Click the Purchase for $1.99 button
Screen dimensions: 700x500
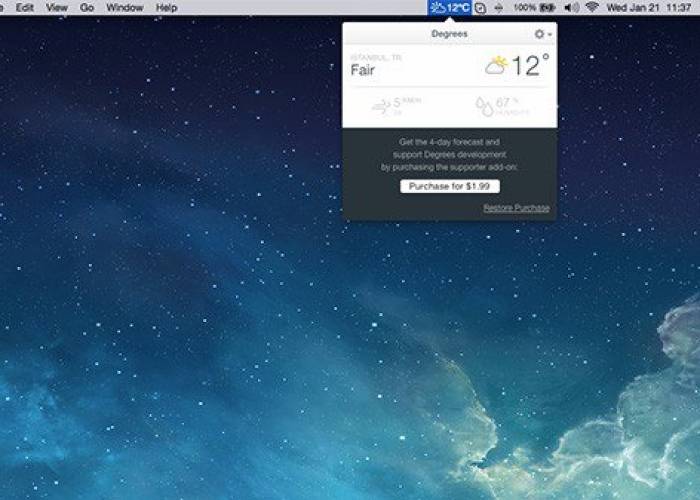tap(450, 186)
